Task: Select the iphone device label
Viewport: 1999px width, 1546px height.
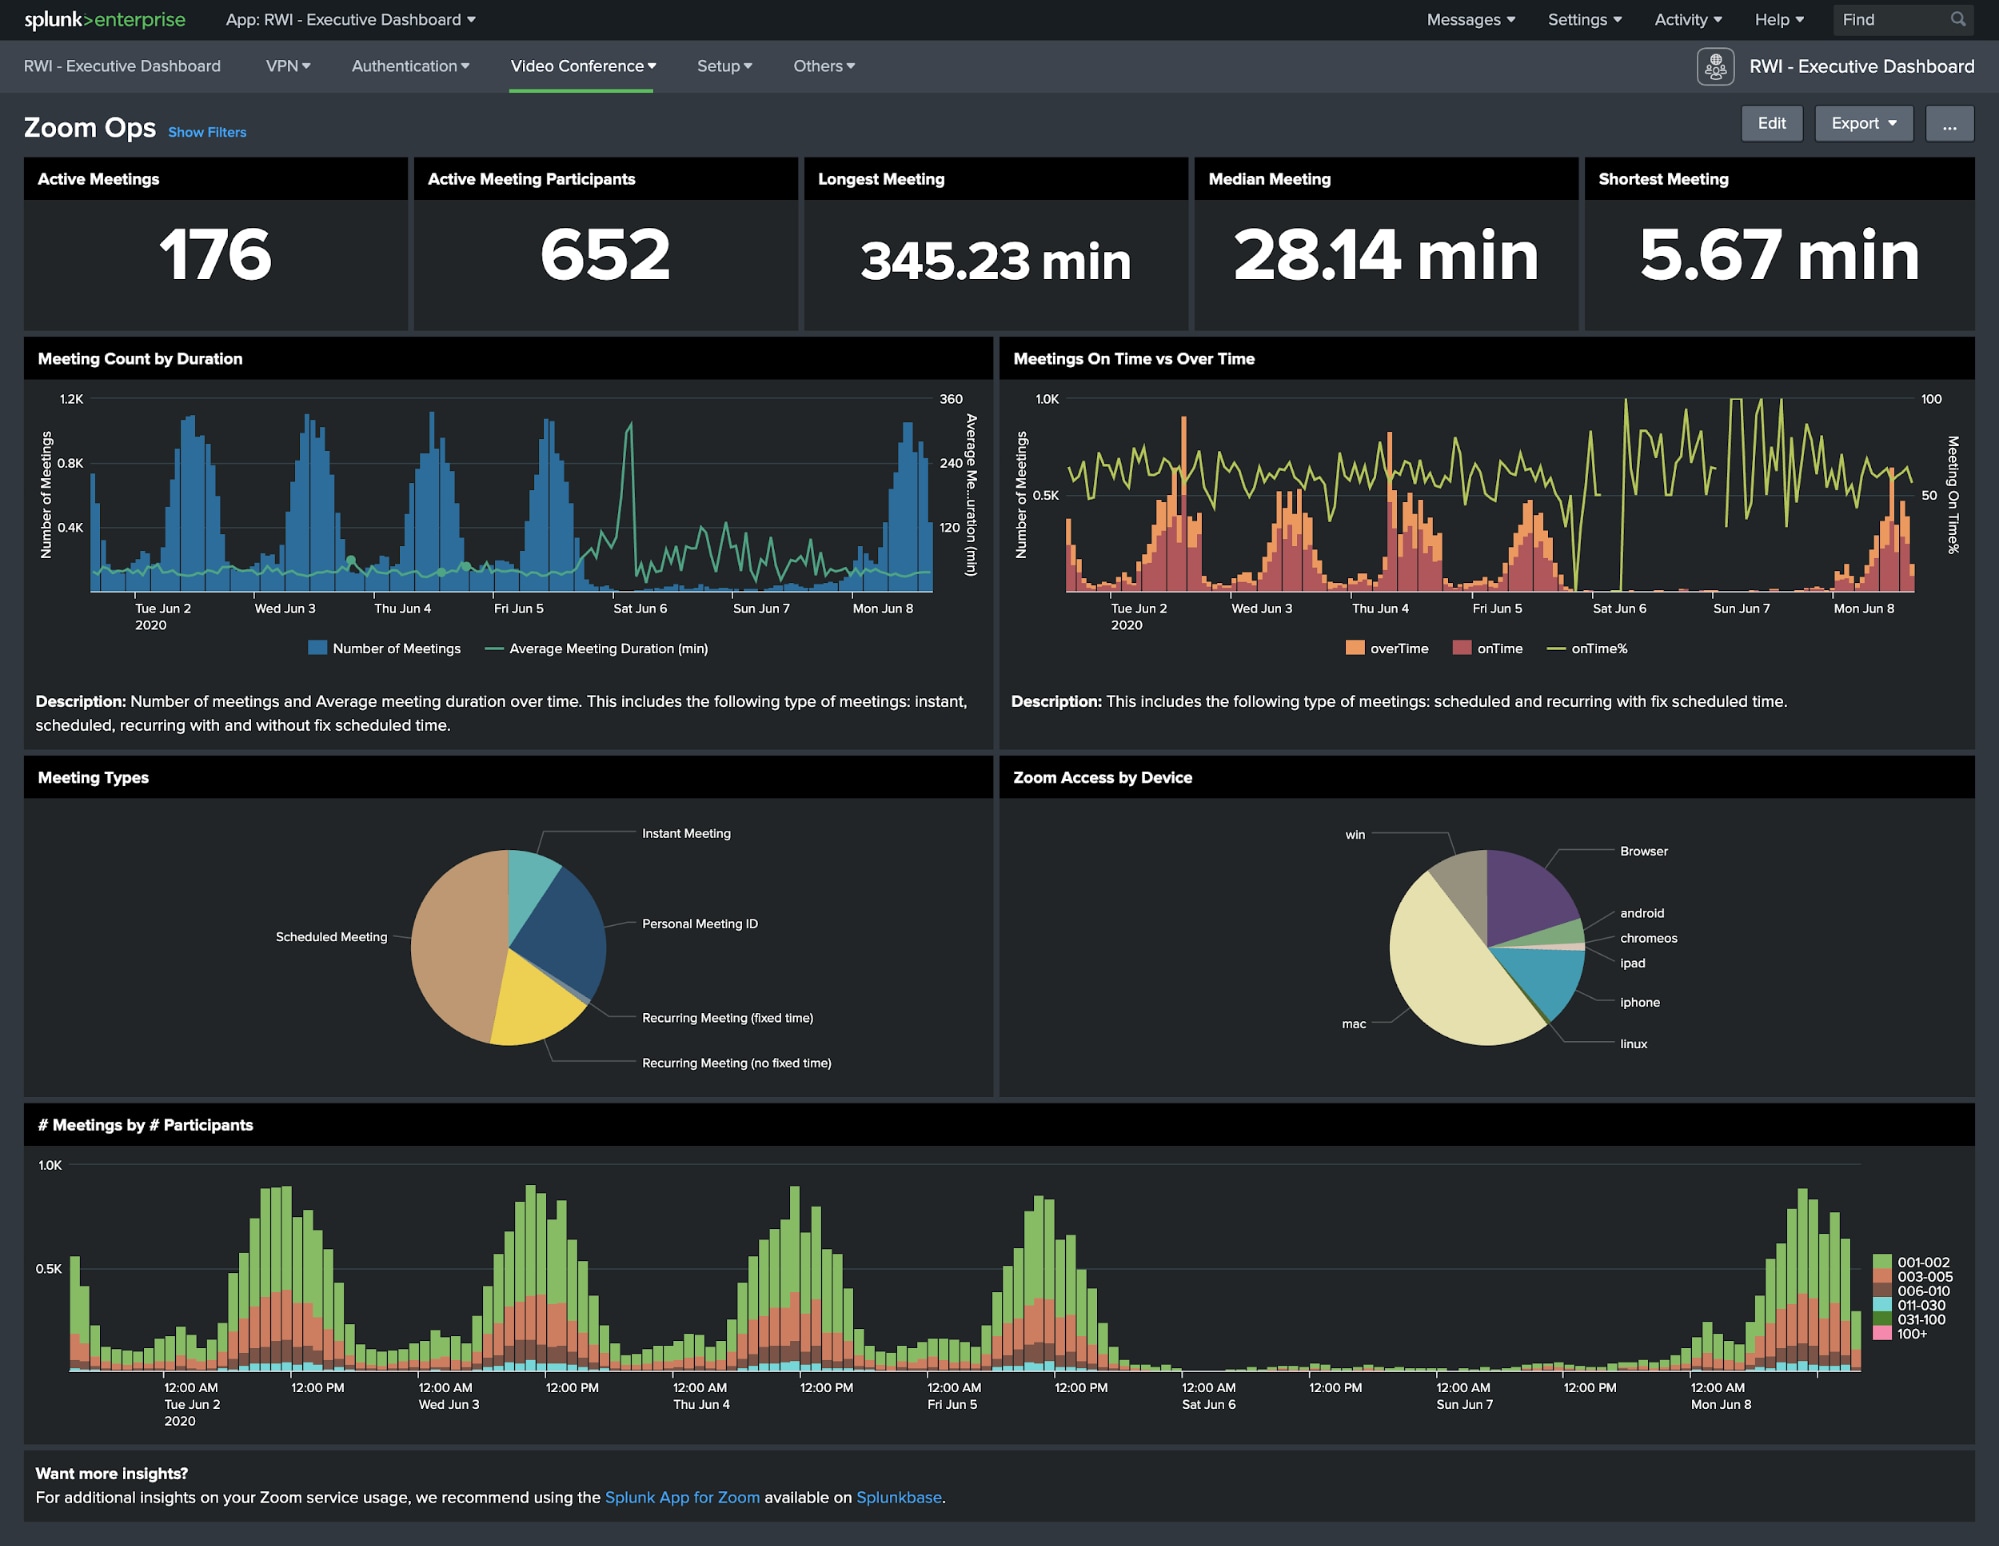Action: [x=1640, y=1002]
